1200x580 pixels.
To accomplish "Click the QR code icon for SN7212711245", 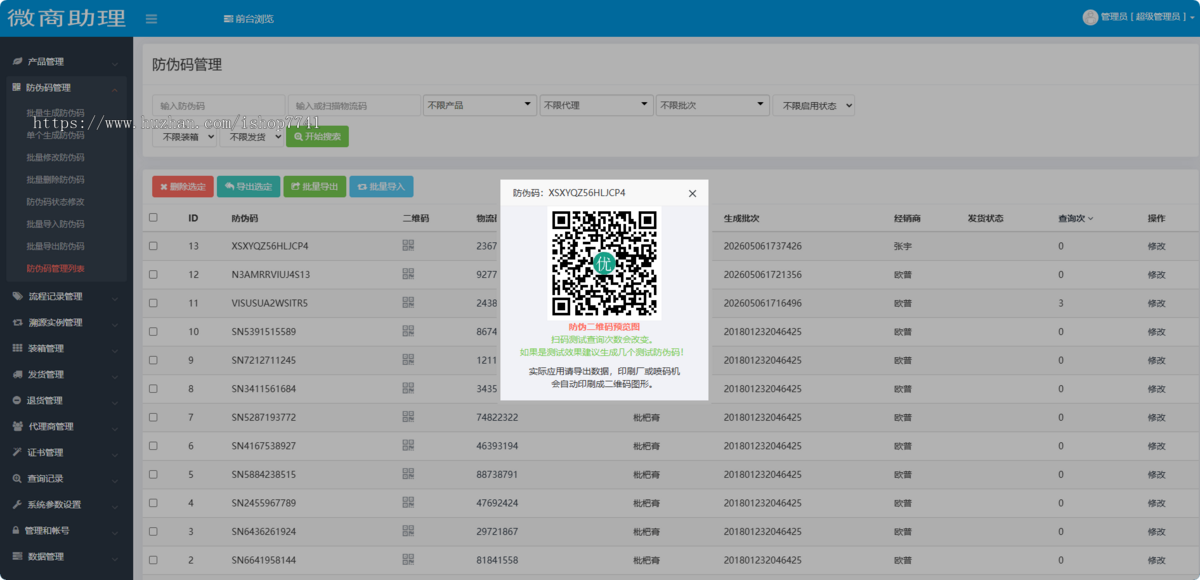I will [x=408, y=360].
